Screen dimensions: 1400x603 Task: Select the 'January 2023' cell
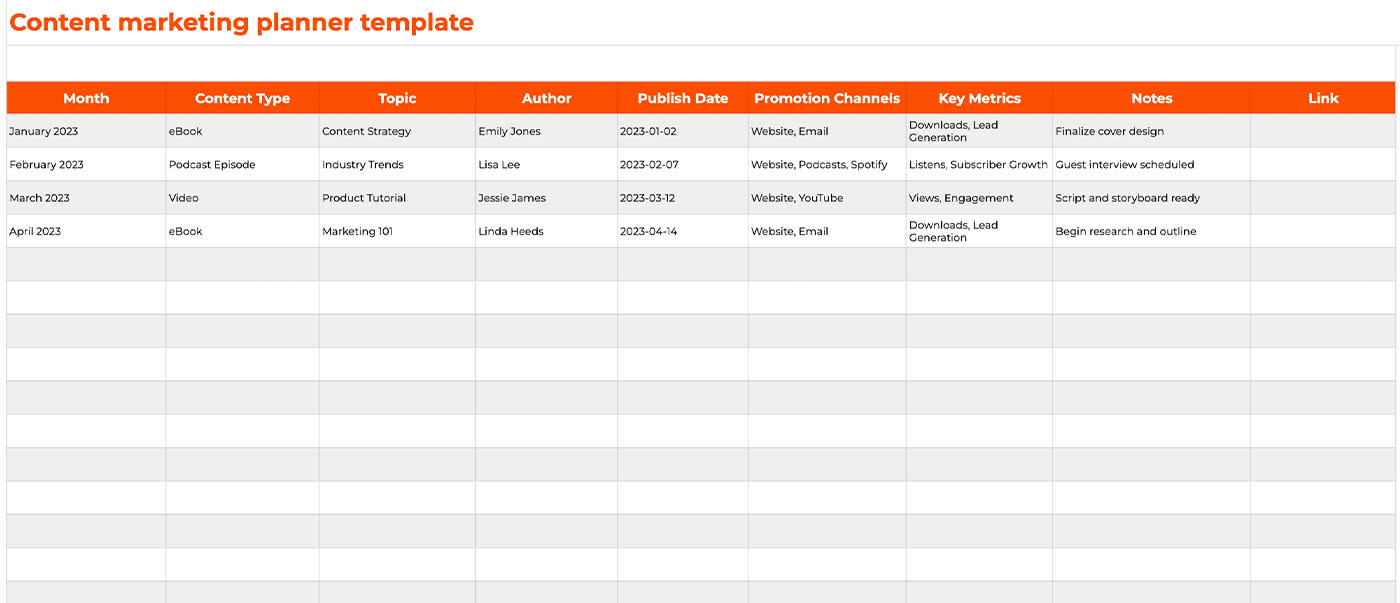pyautogui.click(x=86, y=131)
